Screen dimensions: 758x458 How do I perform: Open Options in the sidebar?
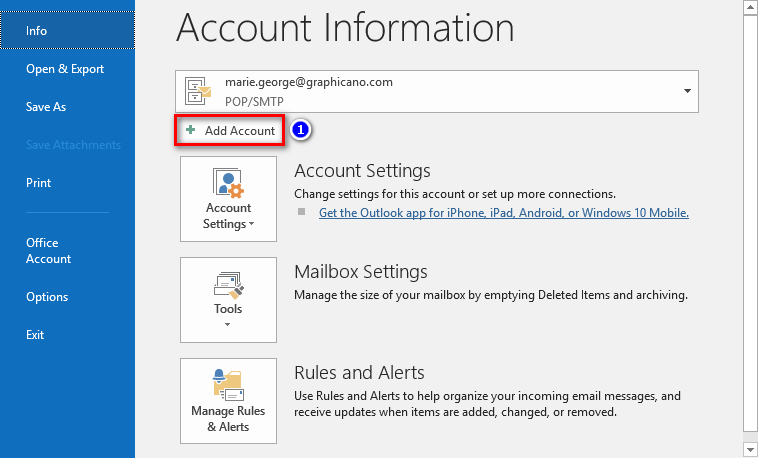click(47, 297)
